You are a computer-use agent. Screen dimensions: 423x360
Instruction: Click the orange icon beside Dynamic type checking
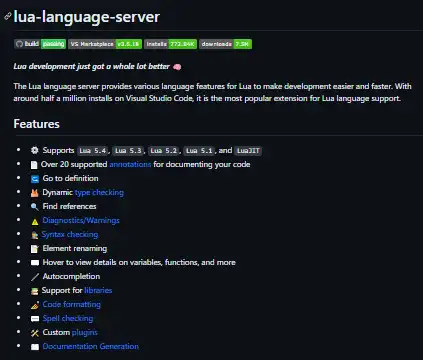click(x=35, y=193)
